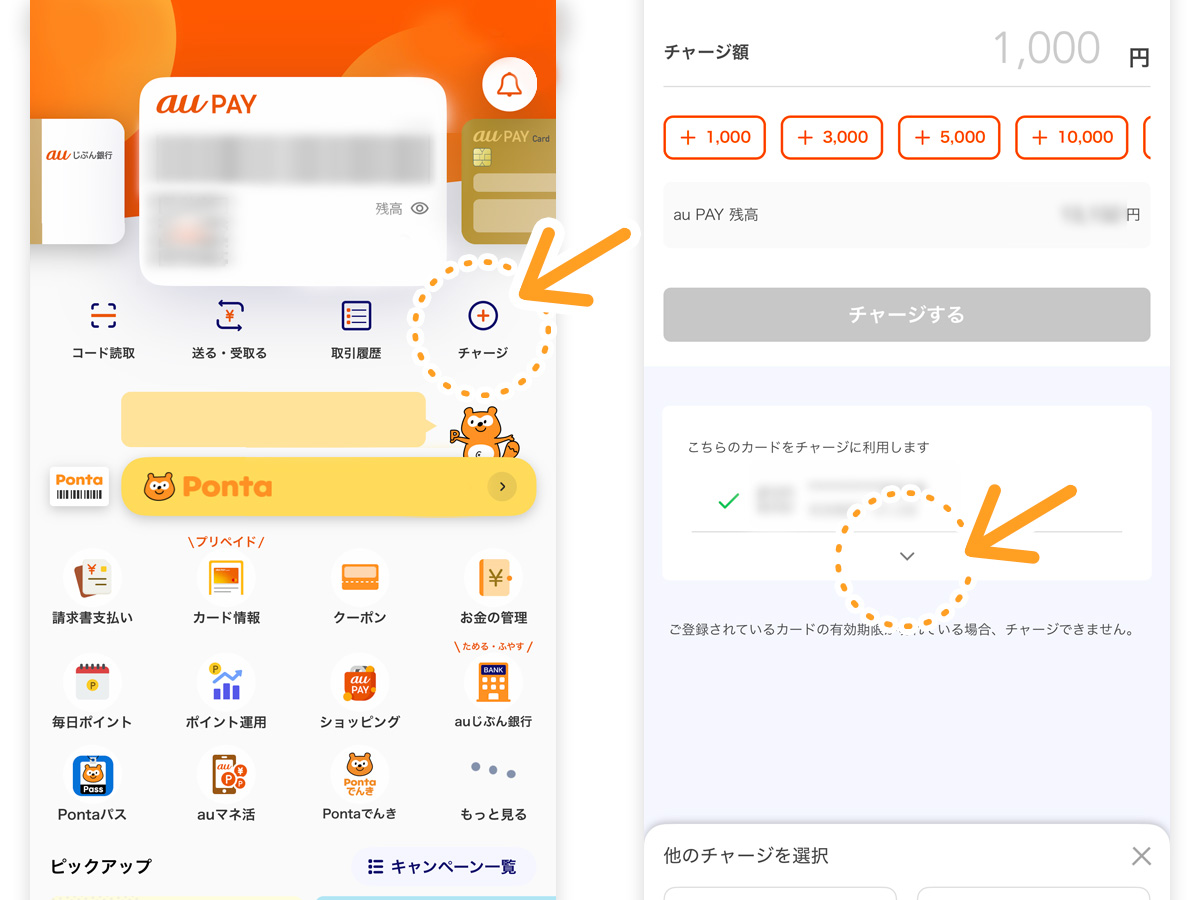Open the yellow Ponta banner
This screenshot has width=1200, height=900.
(x=329, y=487)
